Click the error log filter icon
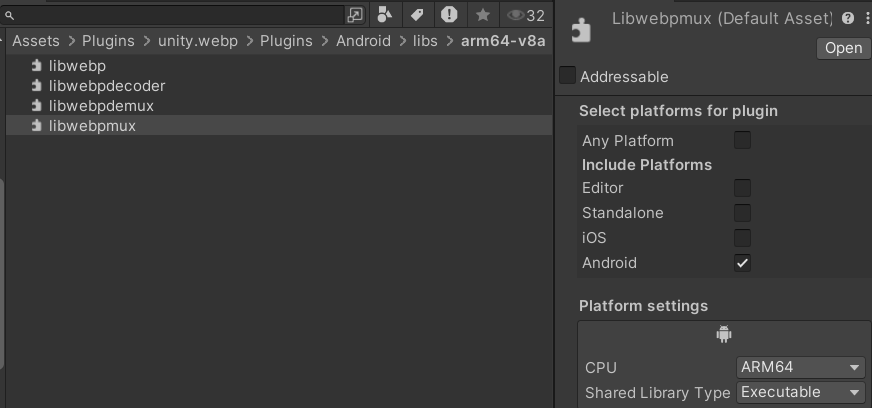 tap(449, 14)
